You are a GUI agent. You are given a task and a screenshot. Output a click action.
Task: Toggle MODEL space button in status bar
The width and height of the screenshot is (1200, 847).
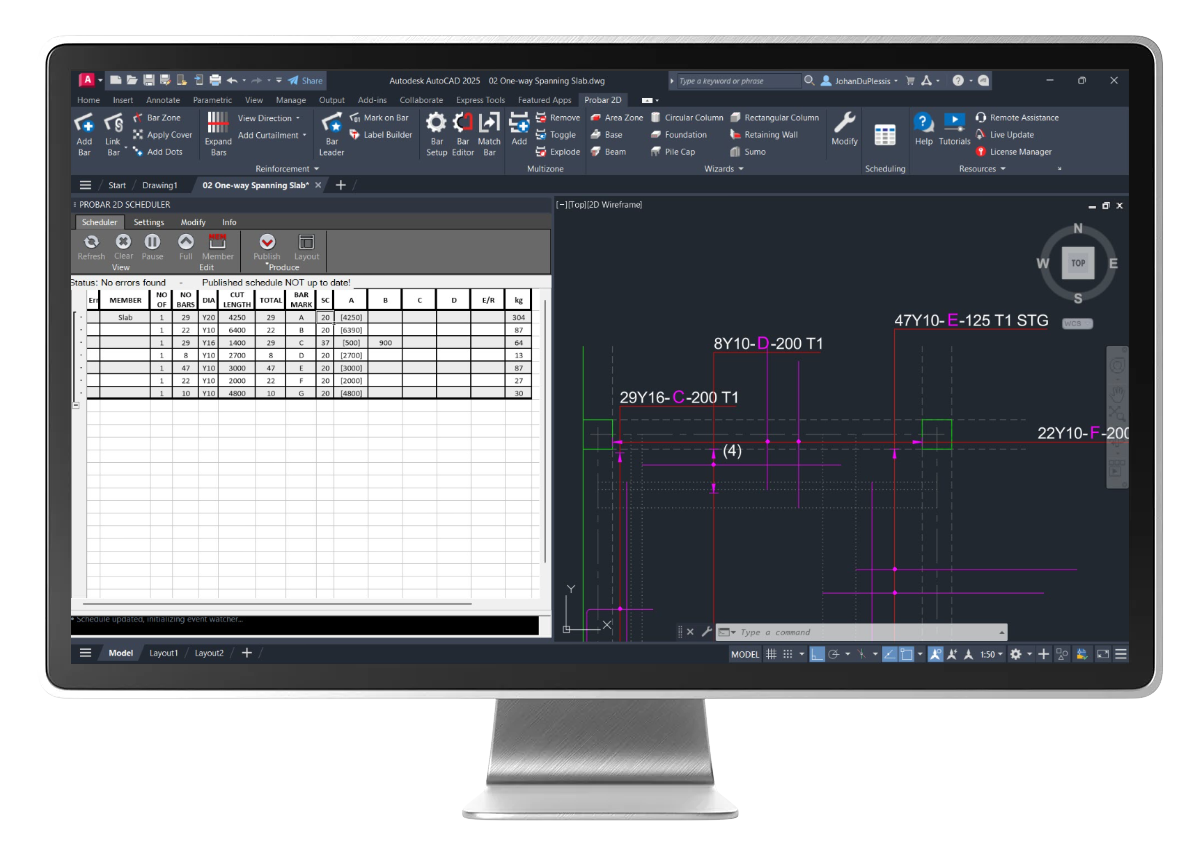745,654
